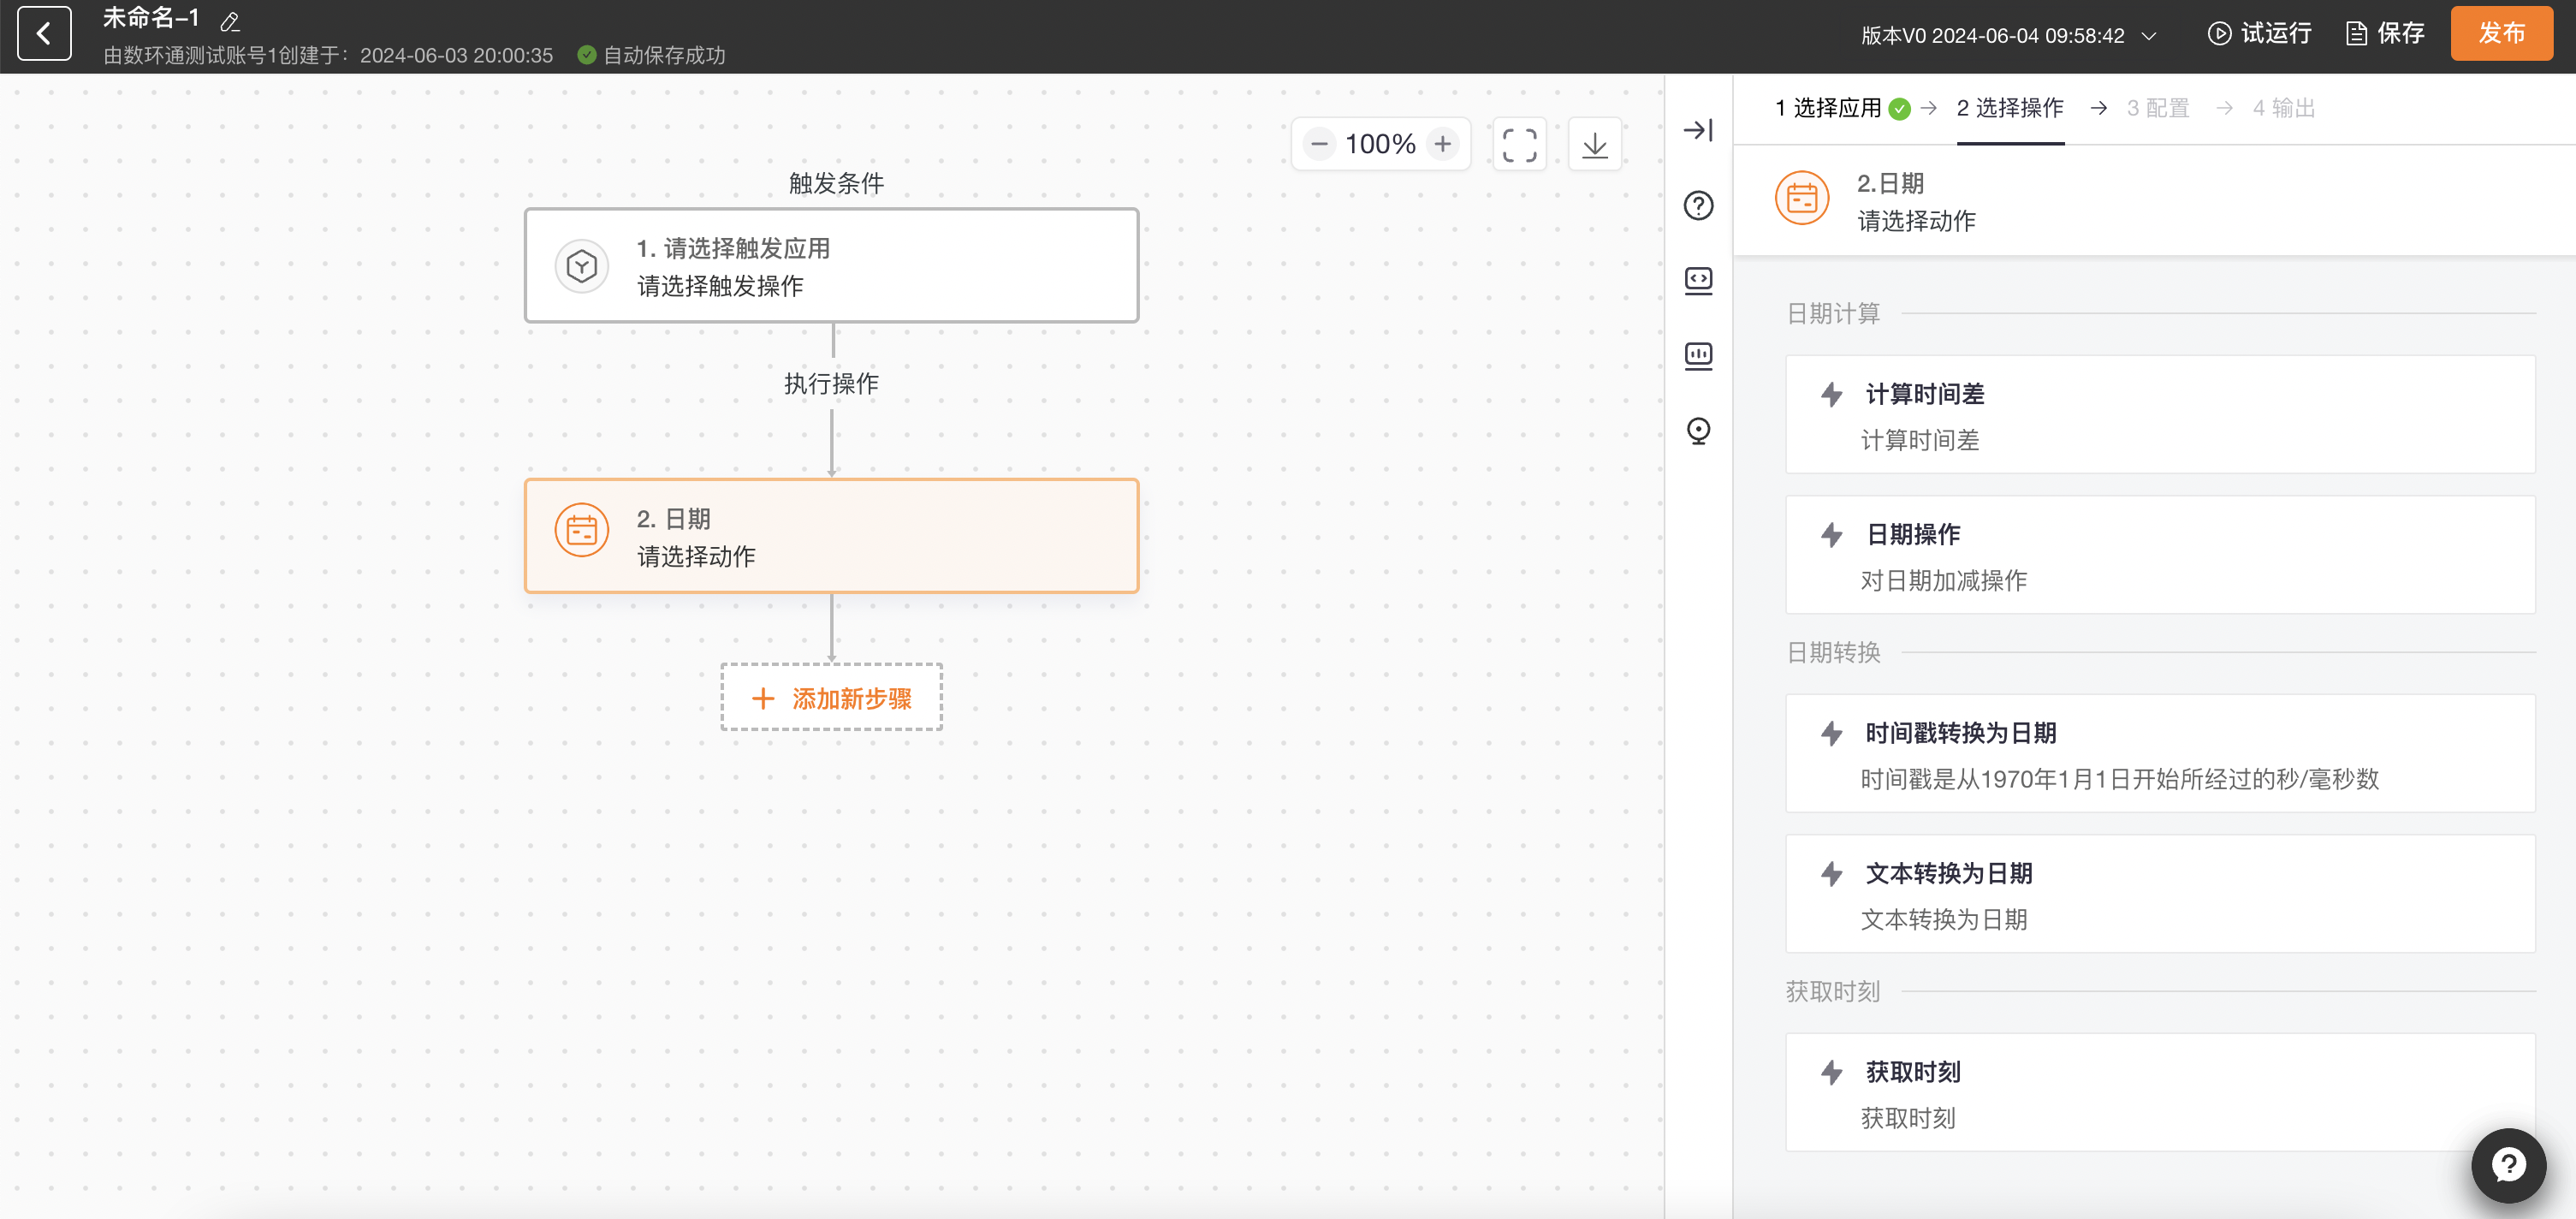Click lightning icon beside 获取时刻

point(1831,1072)
